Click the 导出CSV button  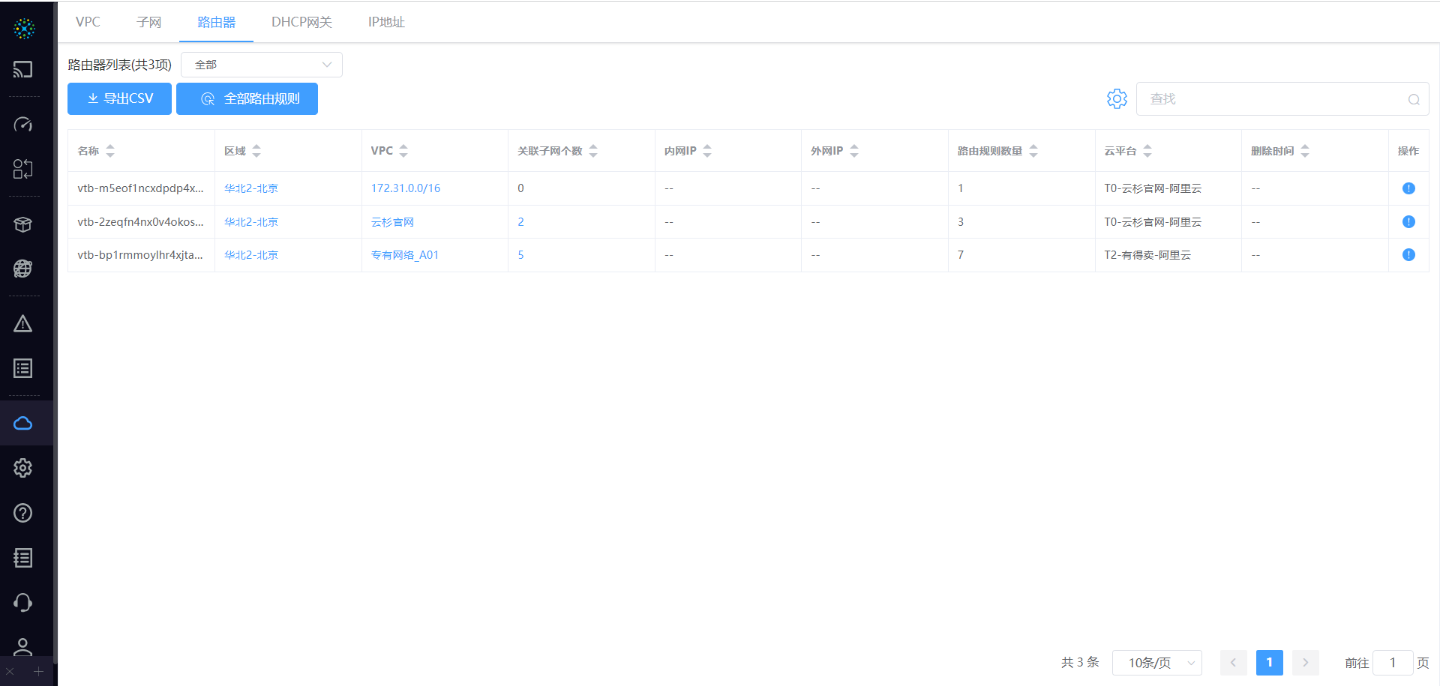click(119, 99)
